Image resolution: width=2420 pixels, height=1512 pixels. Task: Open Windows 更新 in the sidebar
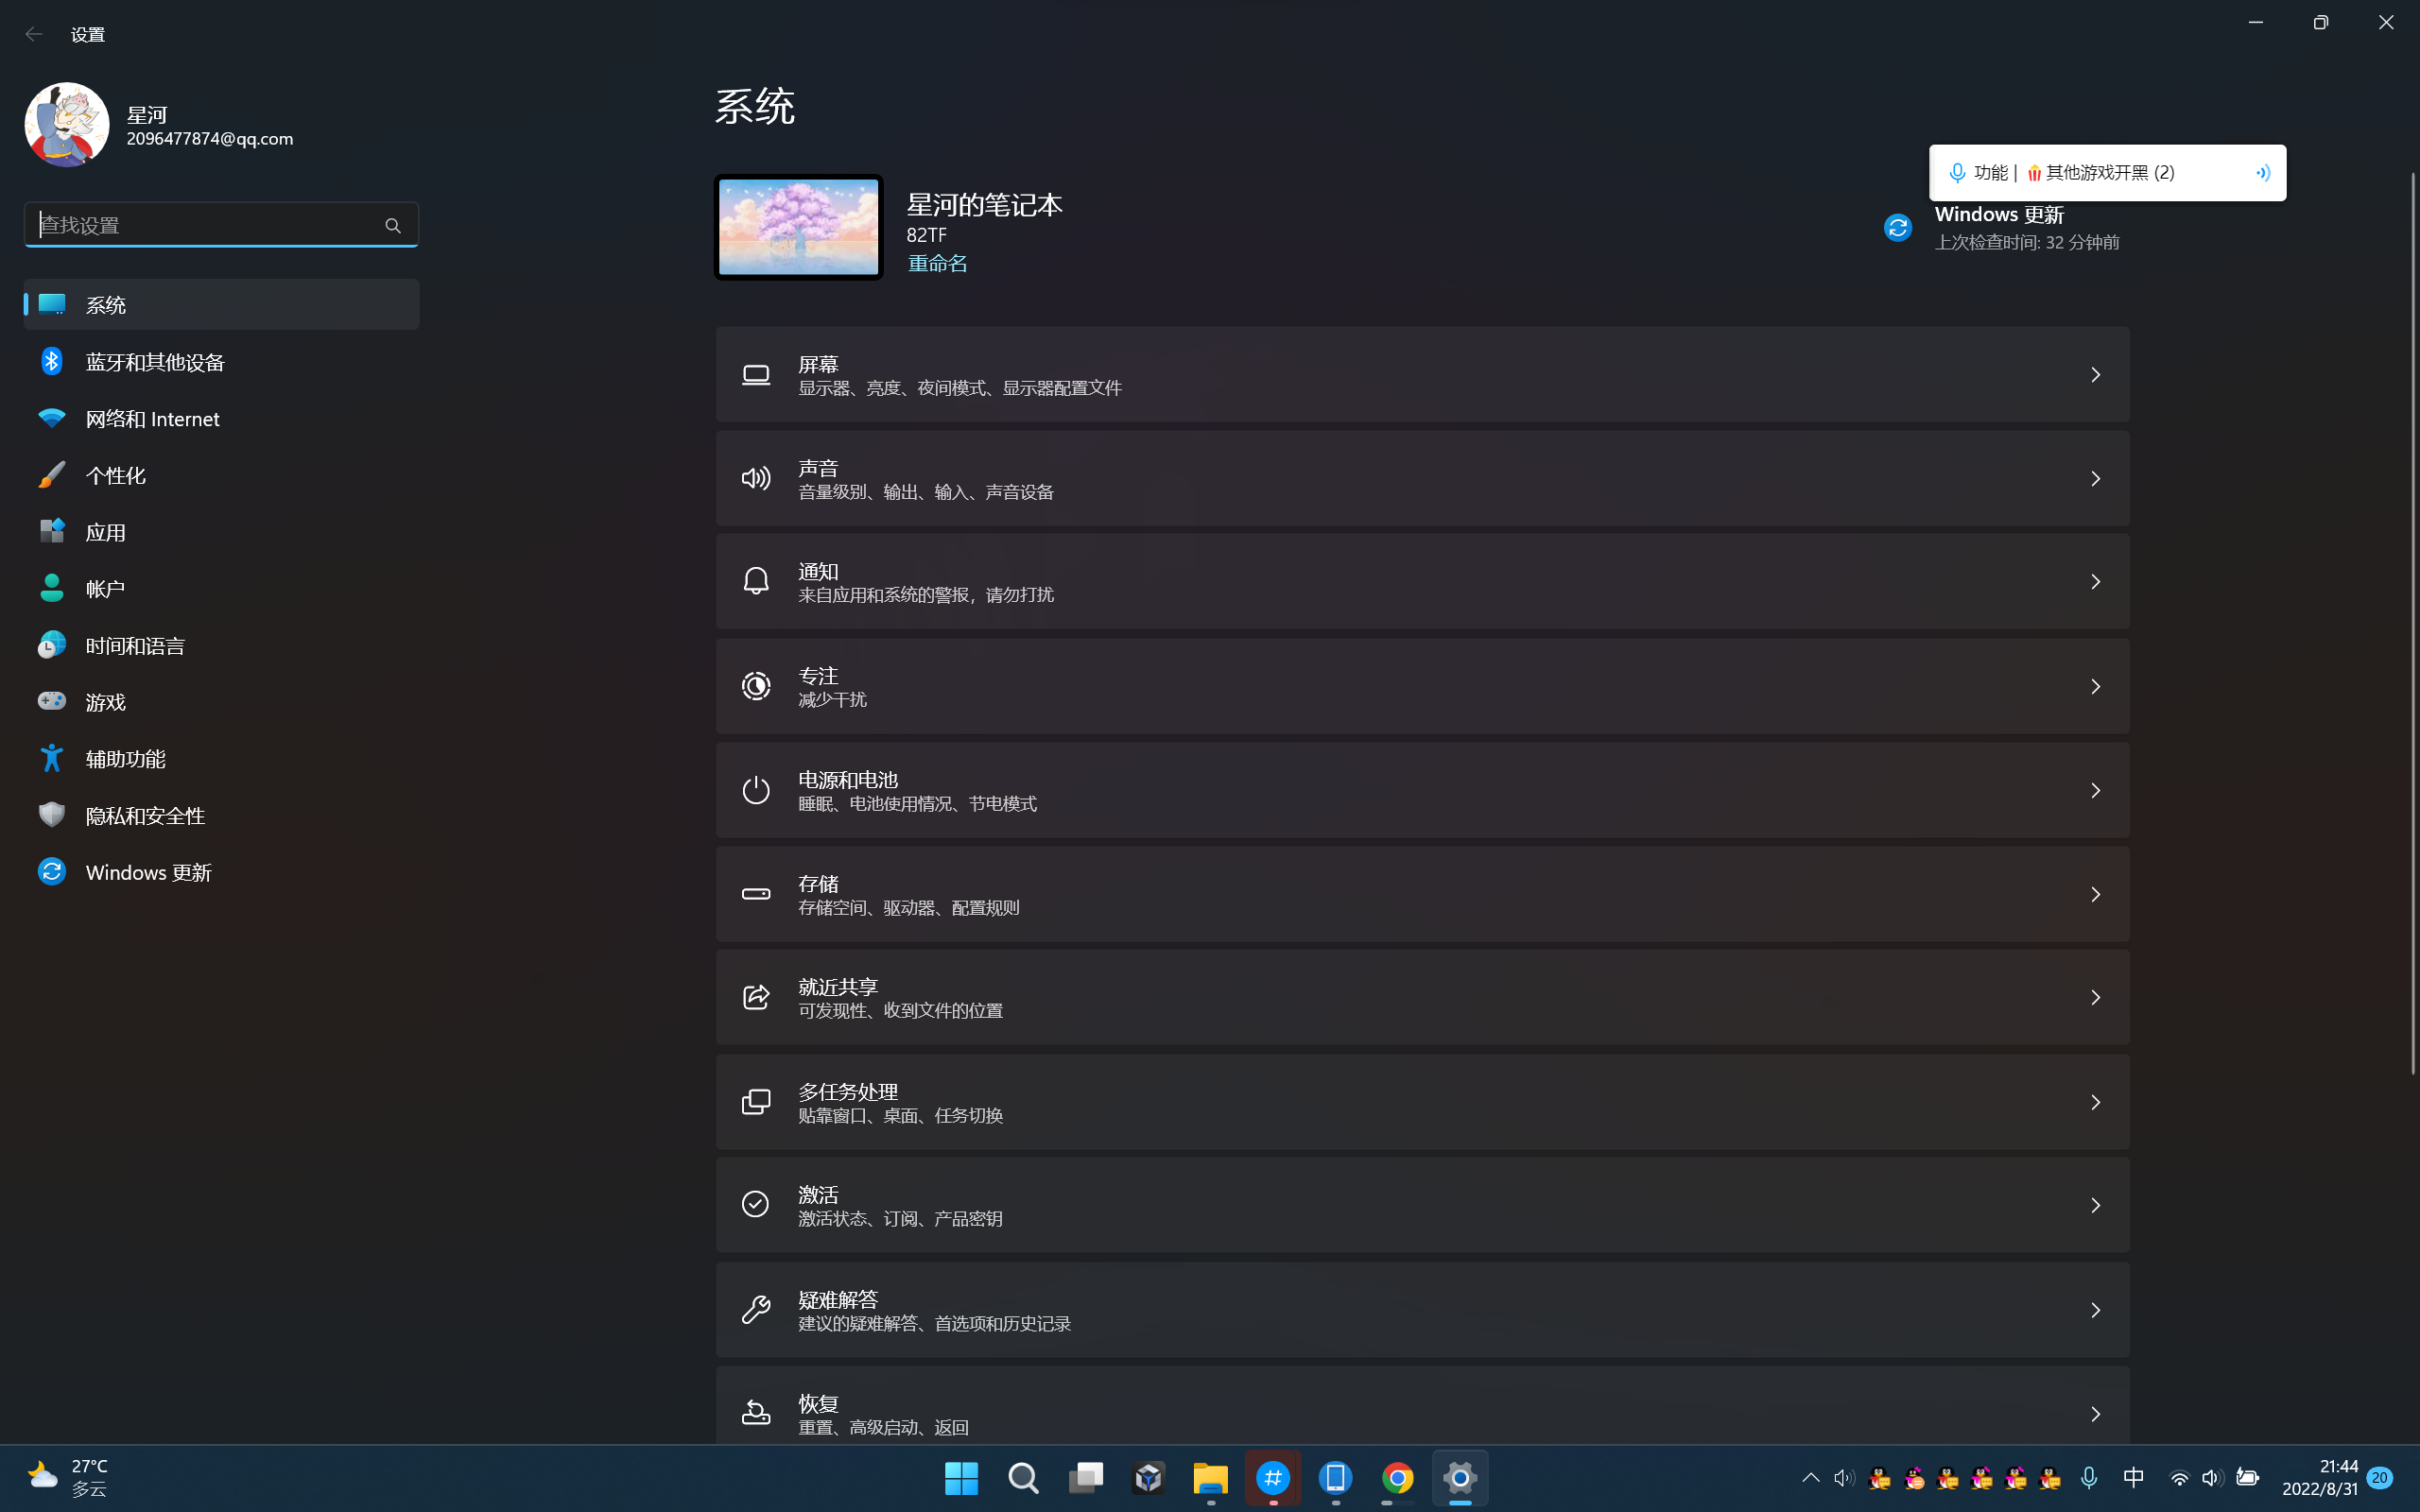pos(222,873)
